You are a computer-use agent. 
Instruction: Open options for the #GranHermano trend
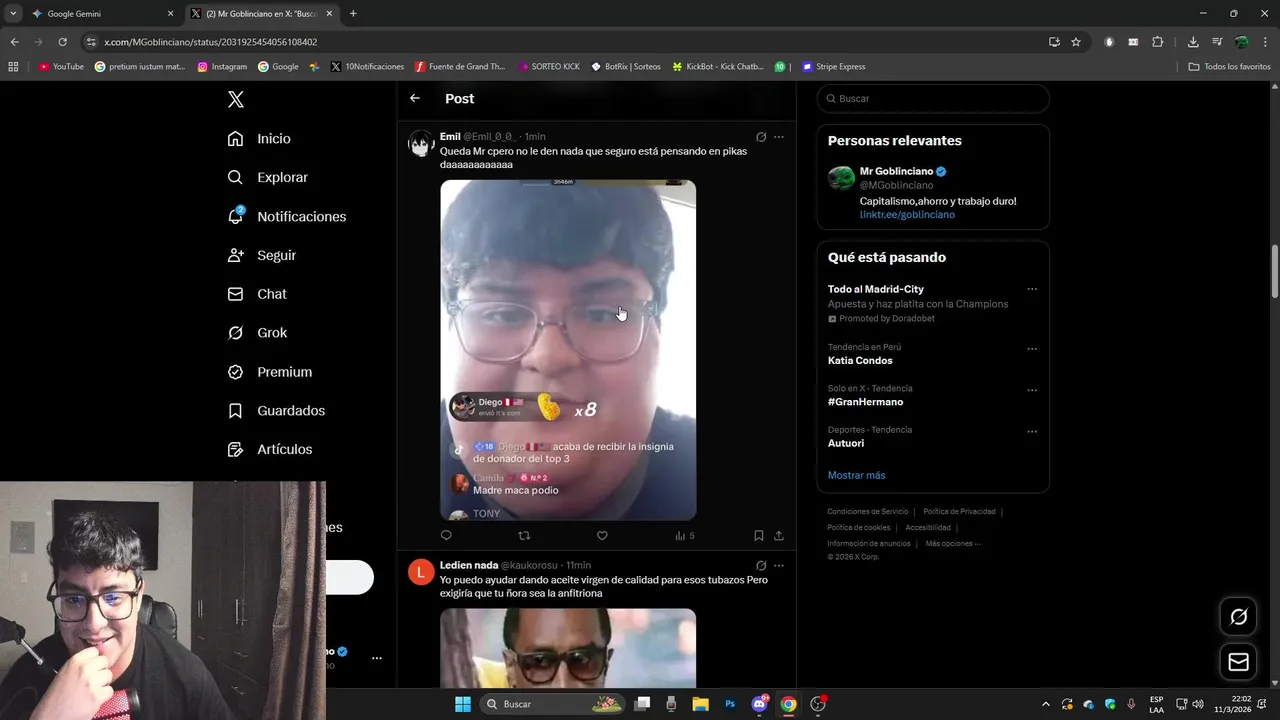(1032, 390)
